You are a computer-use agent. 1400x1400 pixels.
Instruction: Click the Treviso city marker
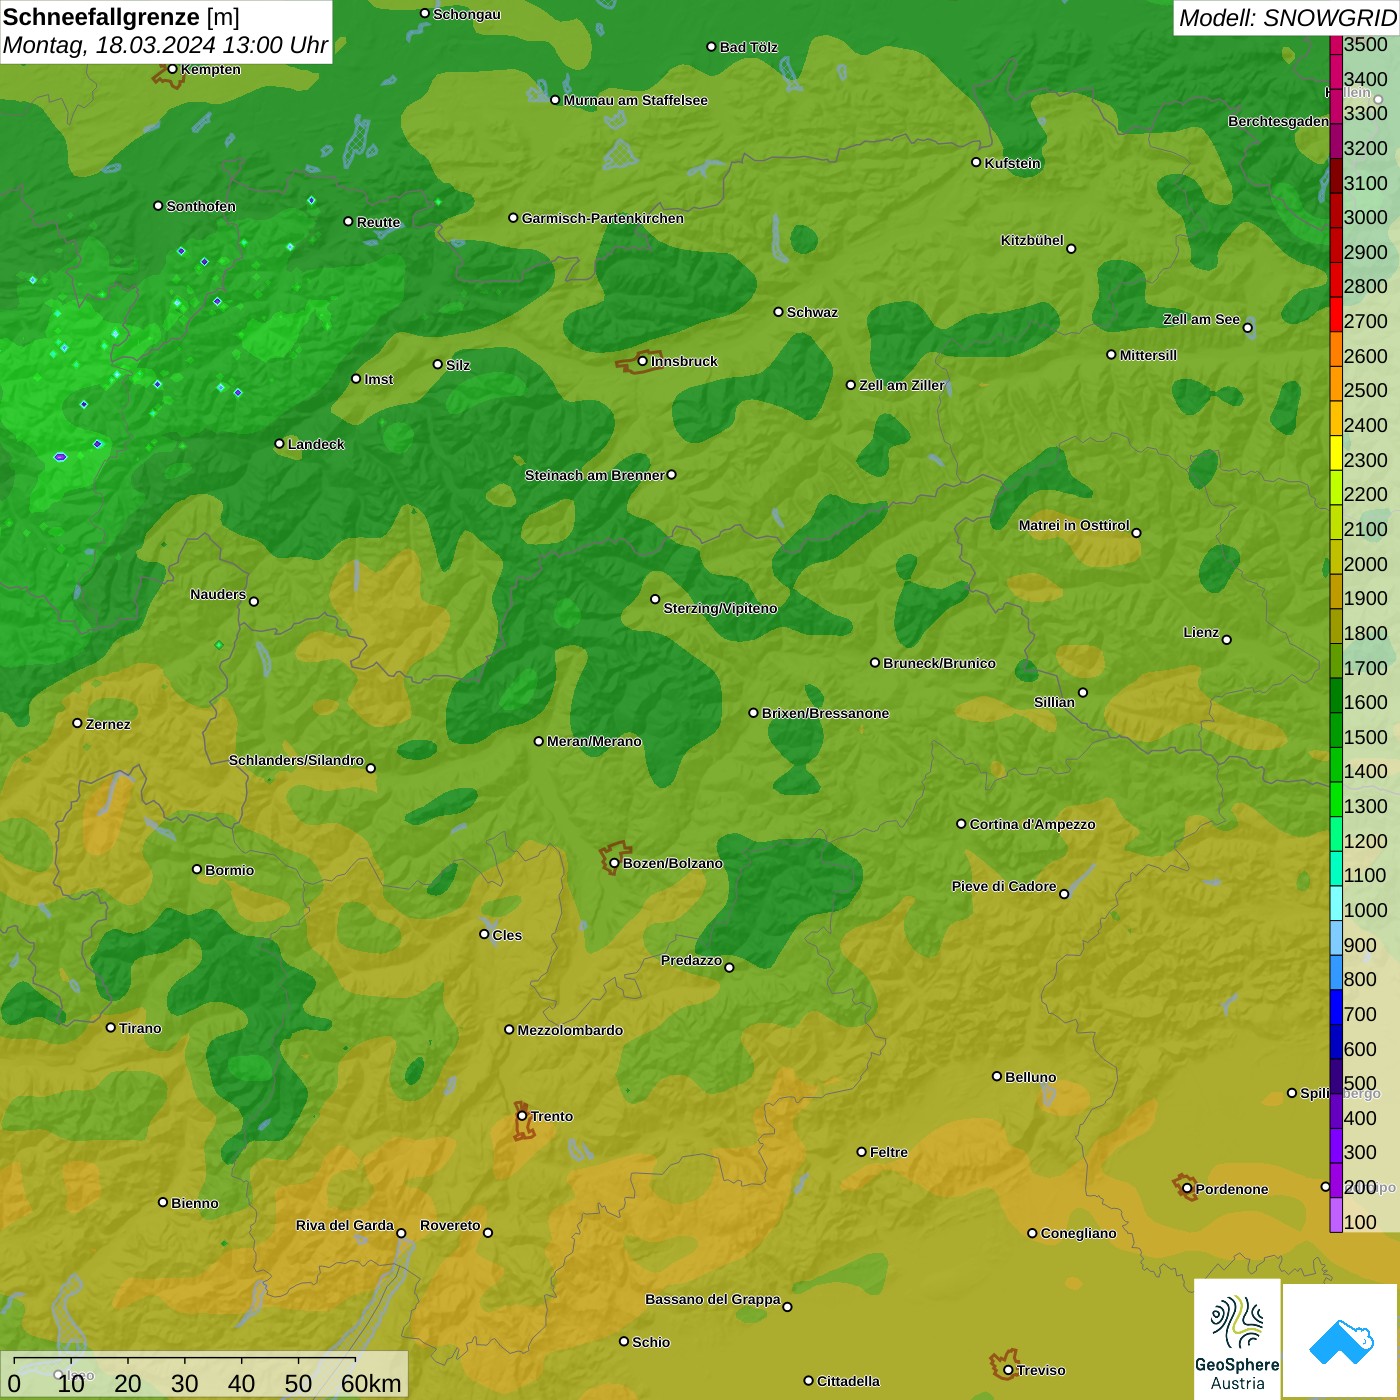point(1008,1370)
